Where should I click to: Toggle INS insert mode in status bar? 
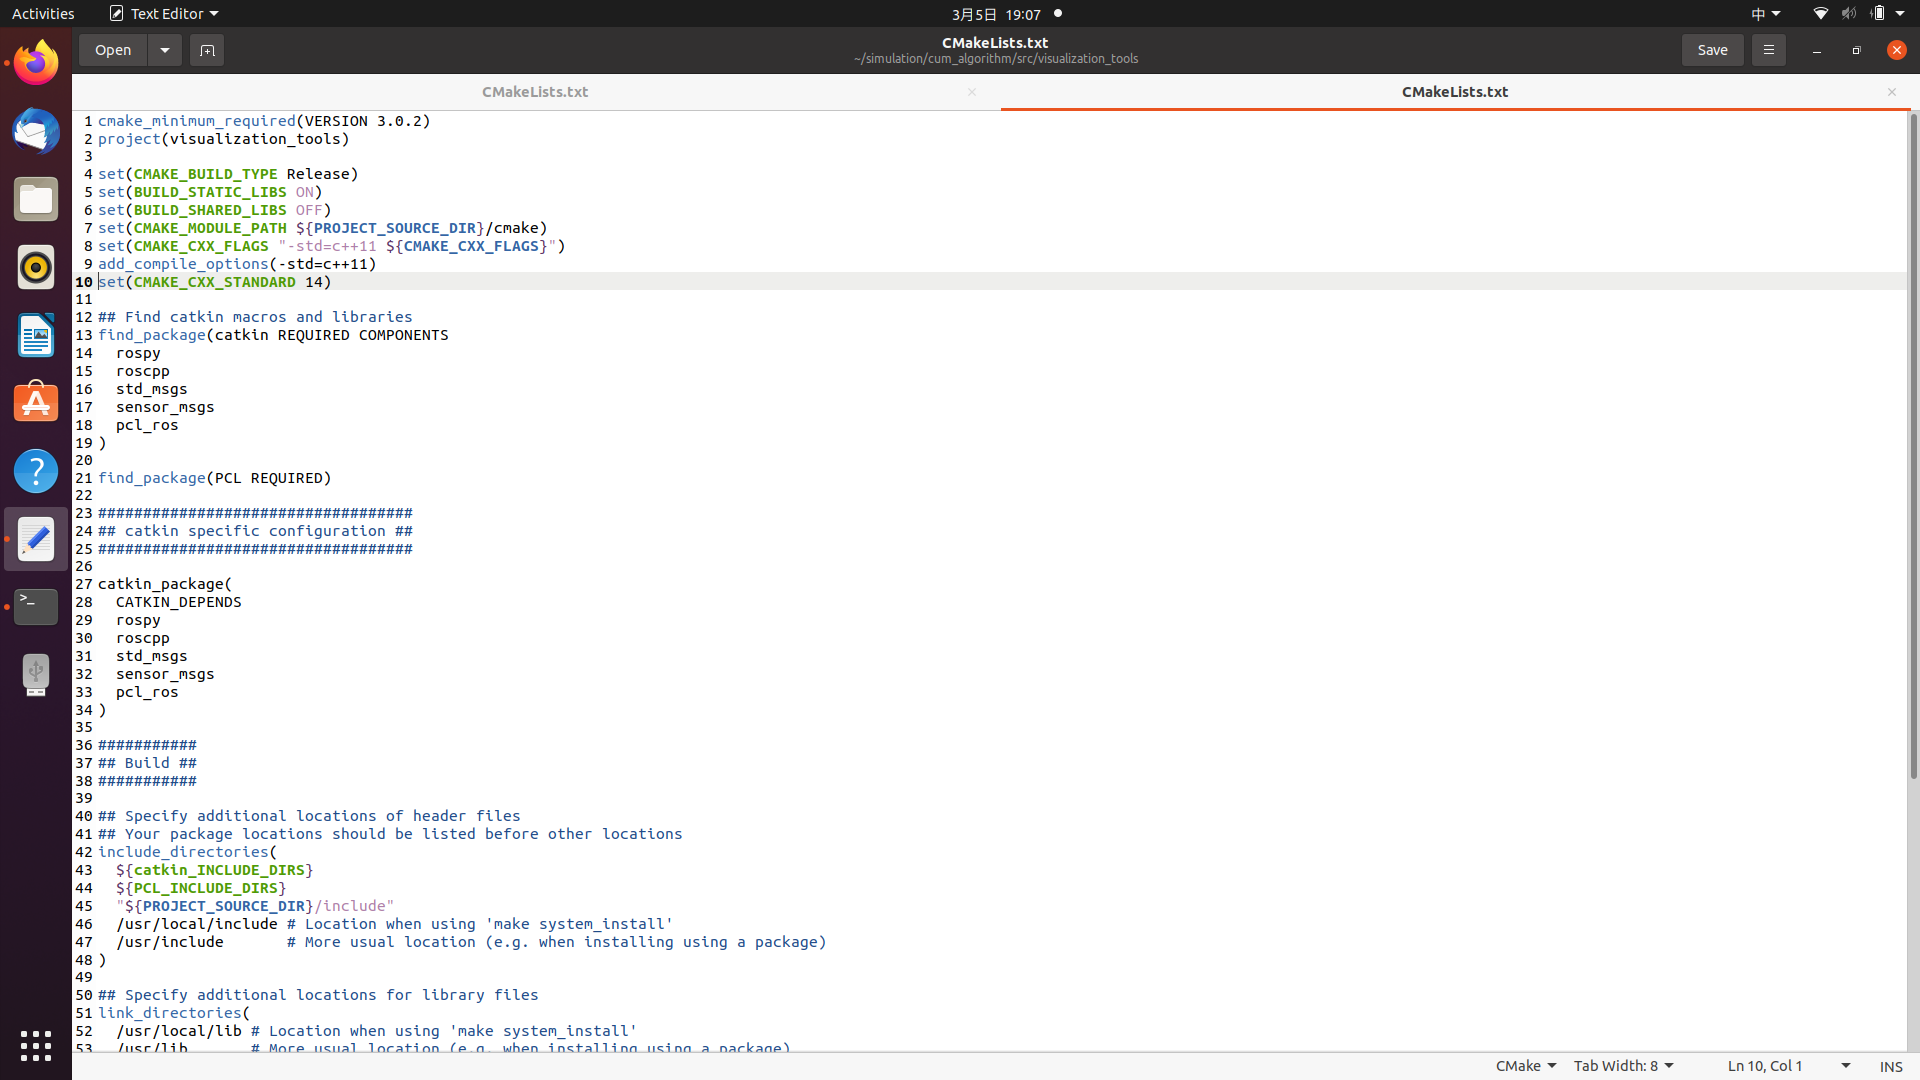[1892, 1066]
